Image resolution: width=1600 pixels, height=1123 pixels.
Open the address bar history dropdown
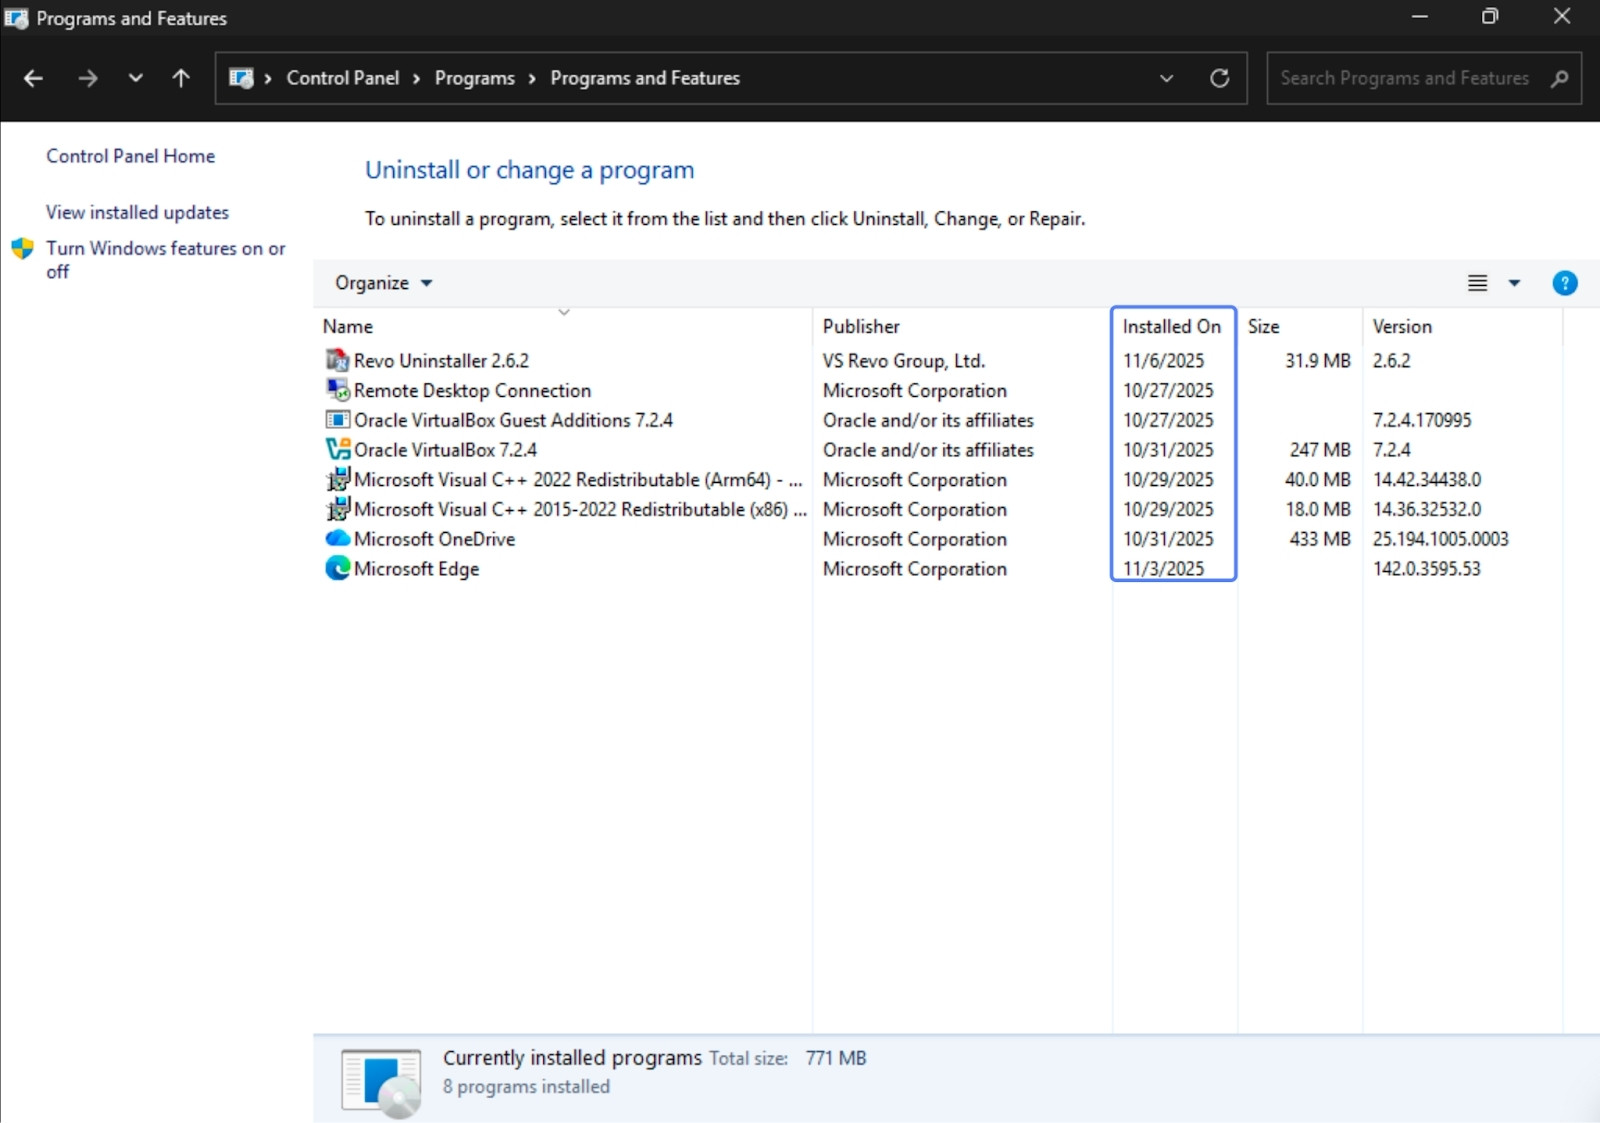coord(1166,78)
